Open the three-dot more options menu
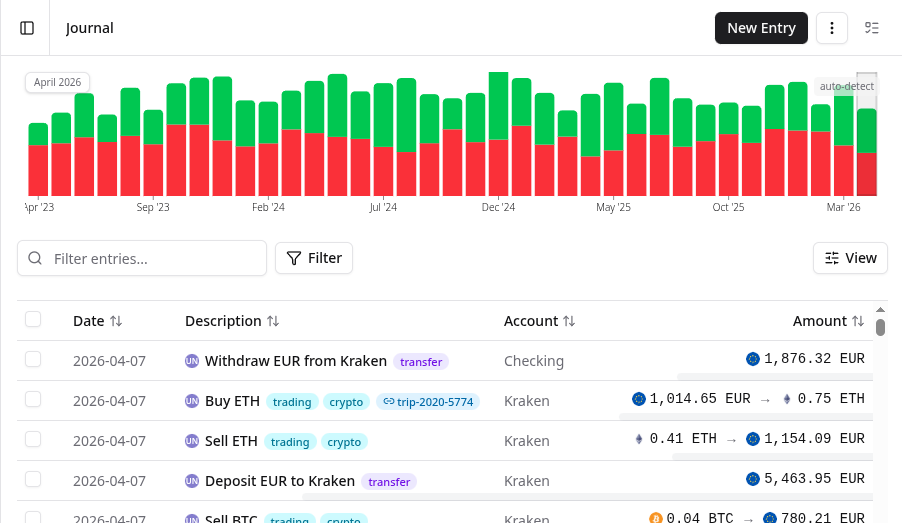The image size is (902, 523). [832, 28]
